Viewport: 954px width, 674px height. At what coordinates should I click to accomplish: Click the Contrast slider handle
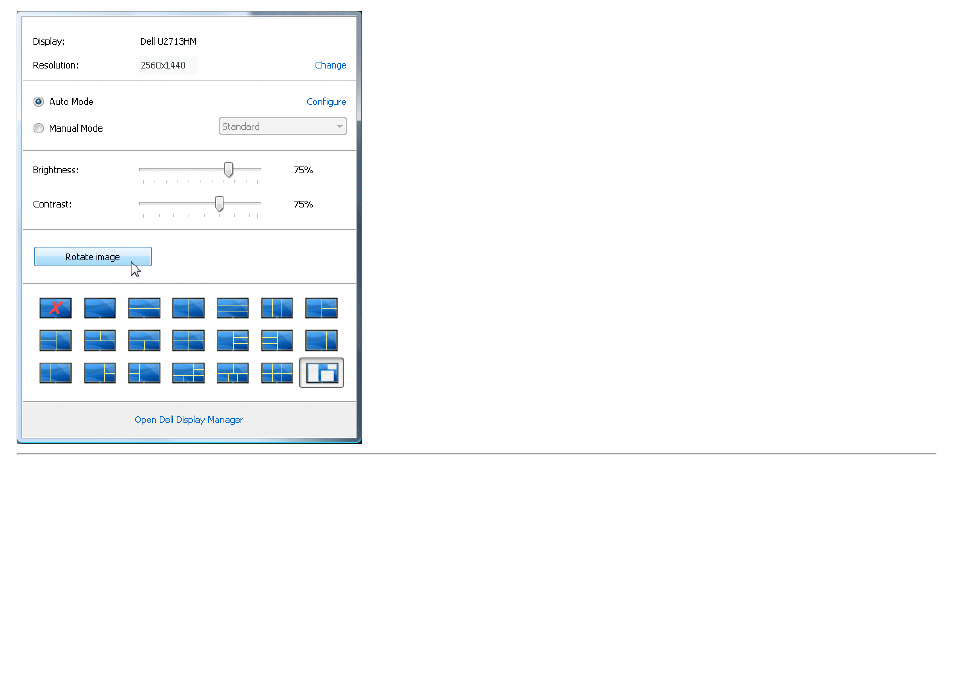(x=219, y=204)
